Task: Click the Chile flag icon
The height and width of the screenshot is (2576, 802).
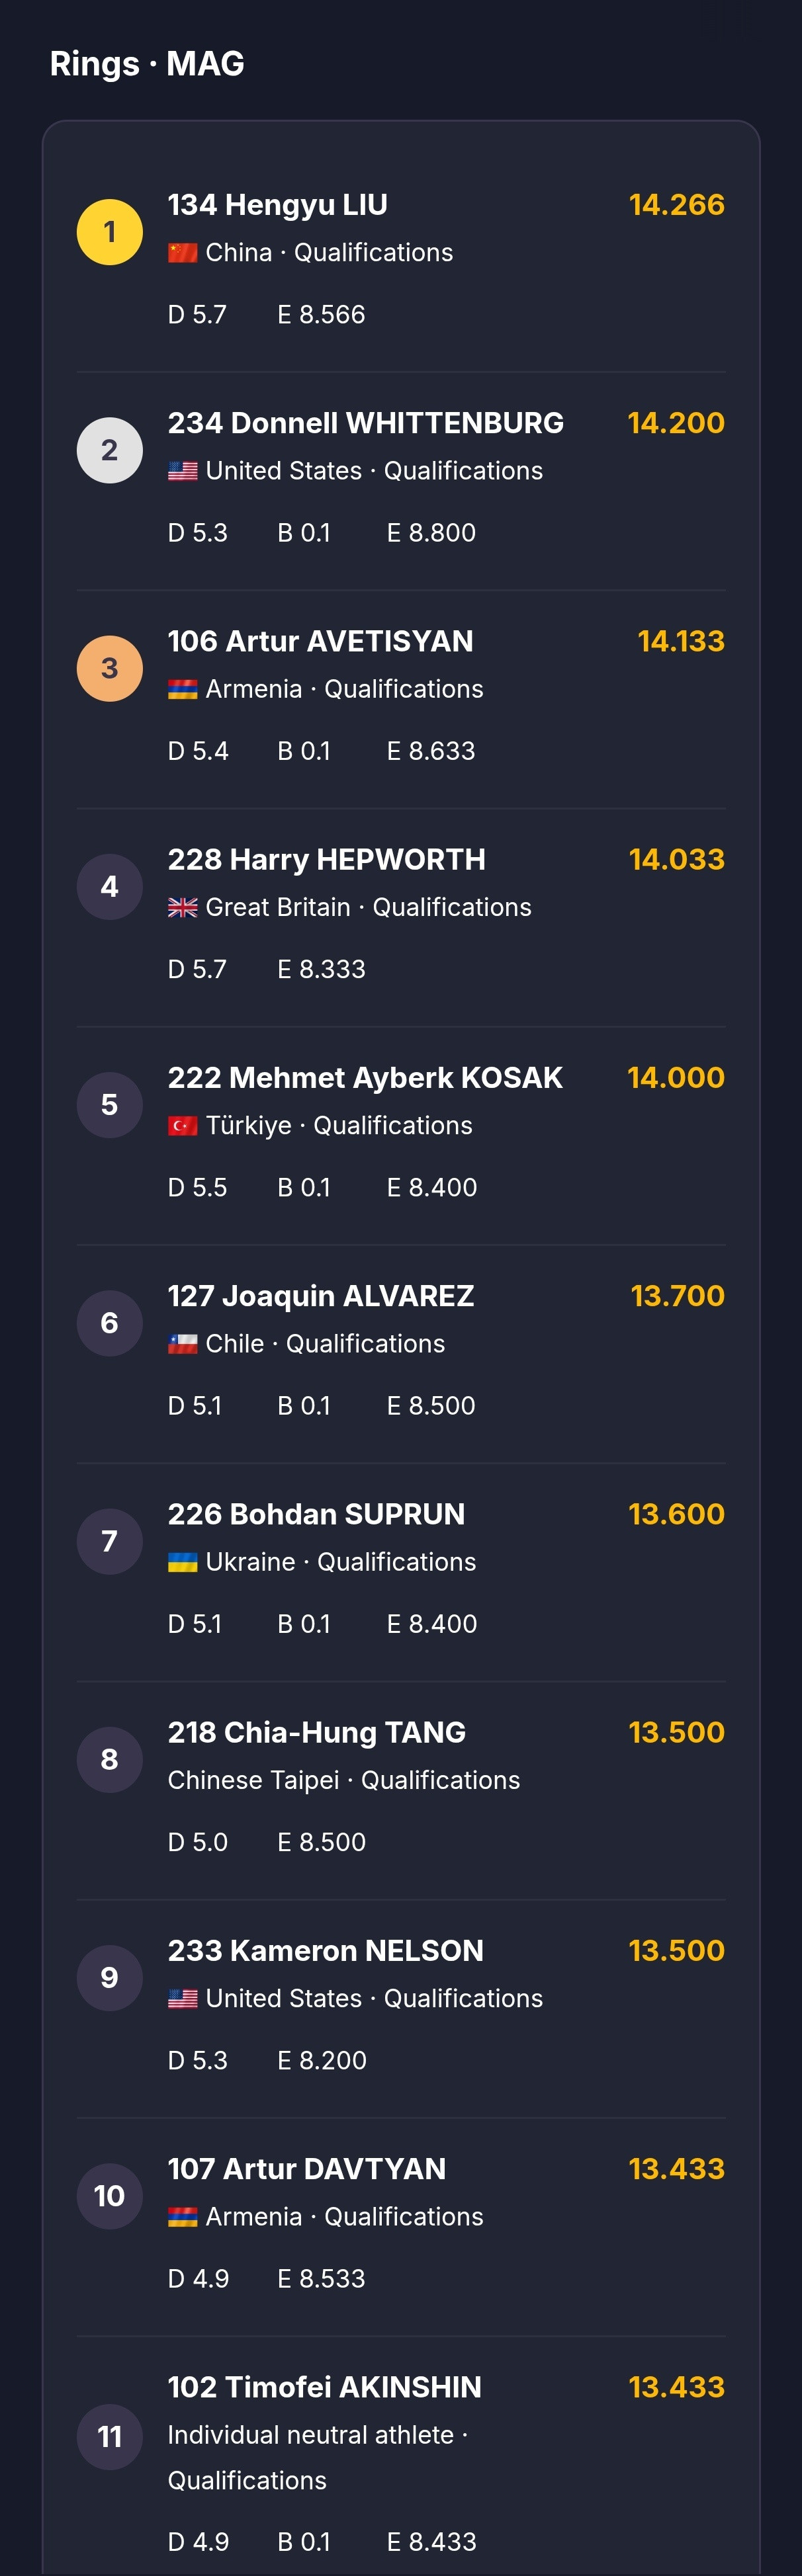Action: tap(182, 1344)
